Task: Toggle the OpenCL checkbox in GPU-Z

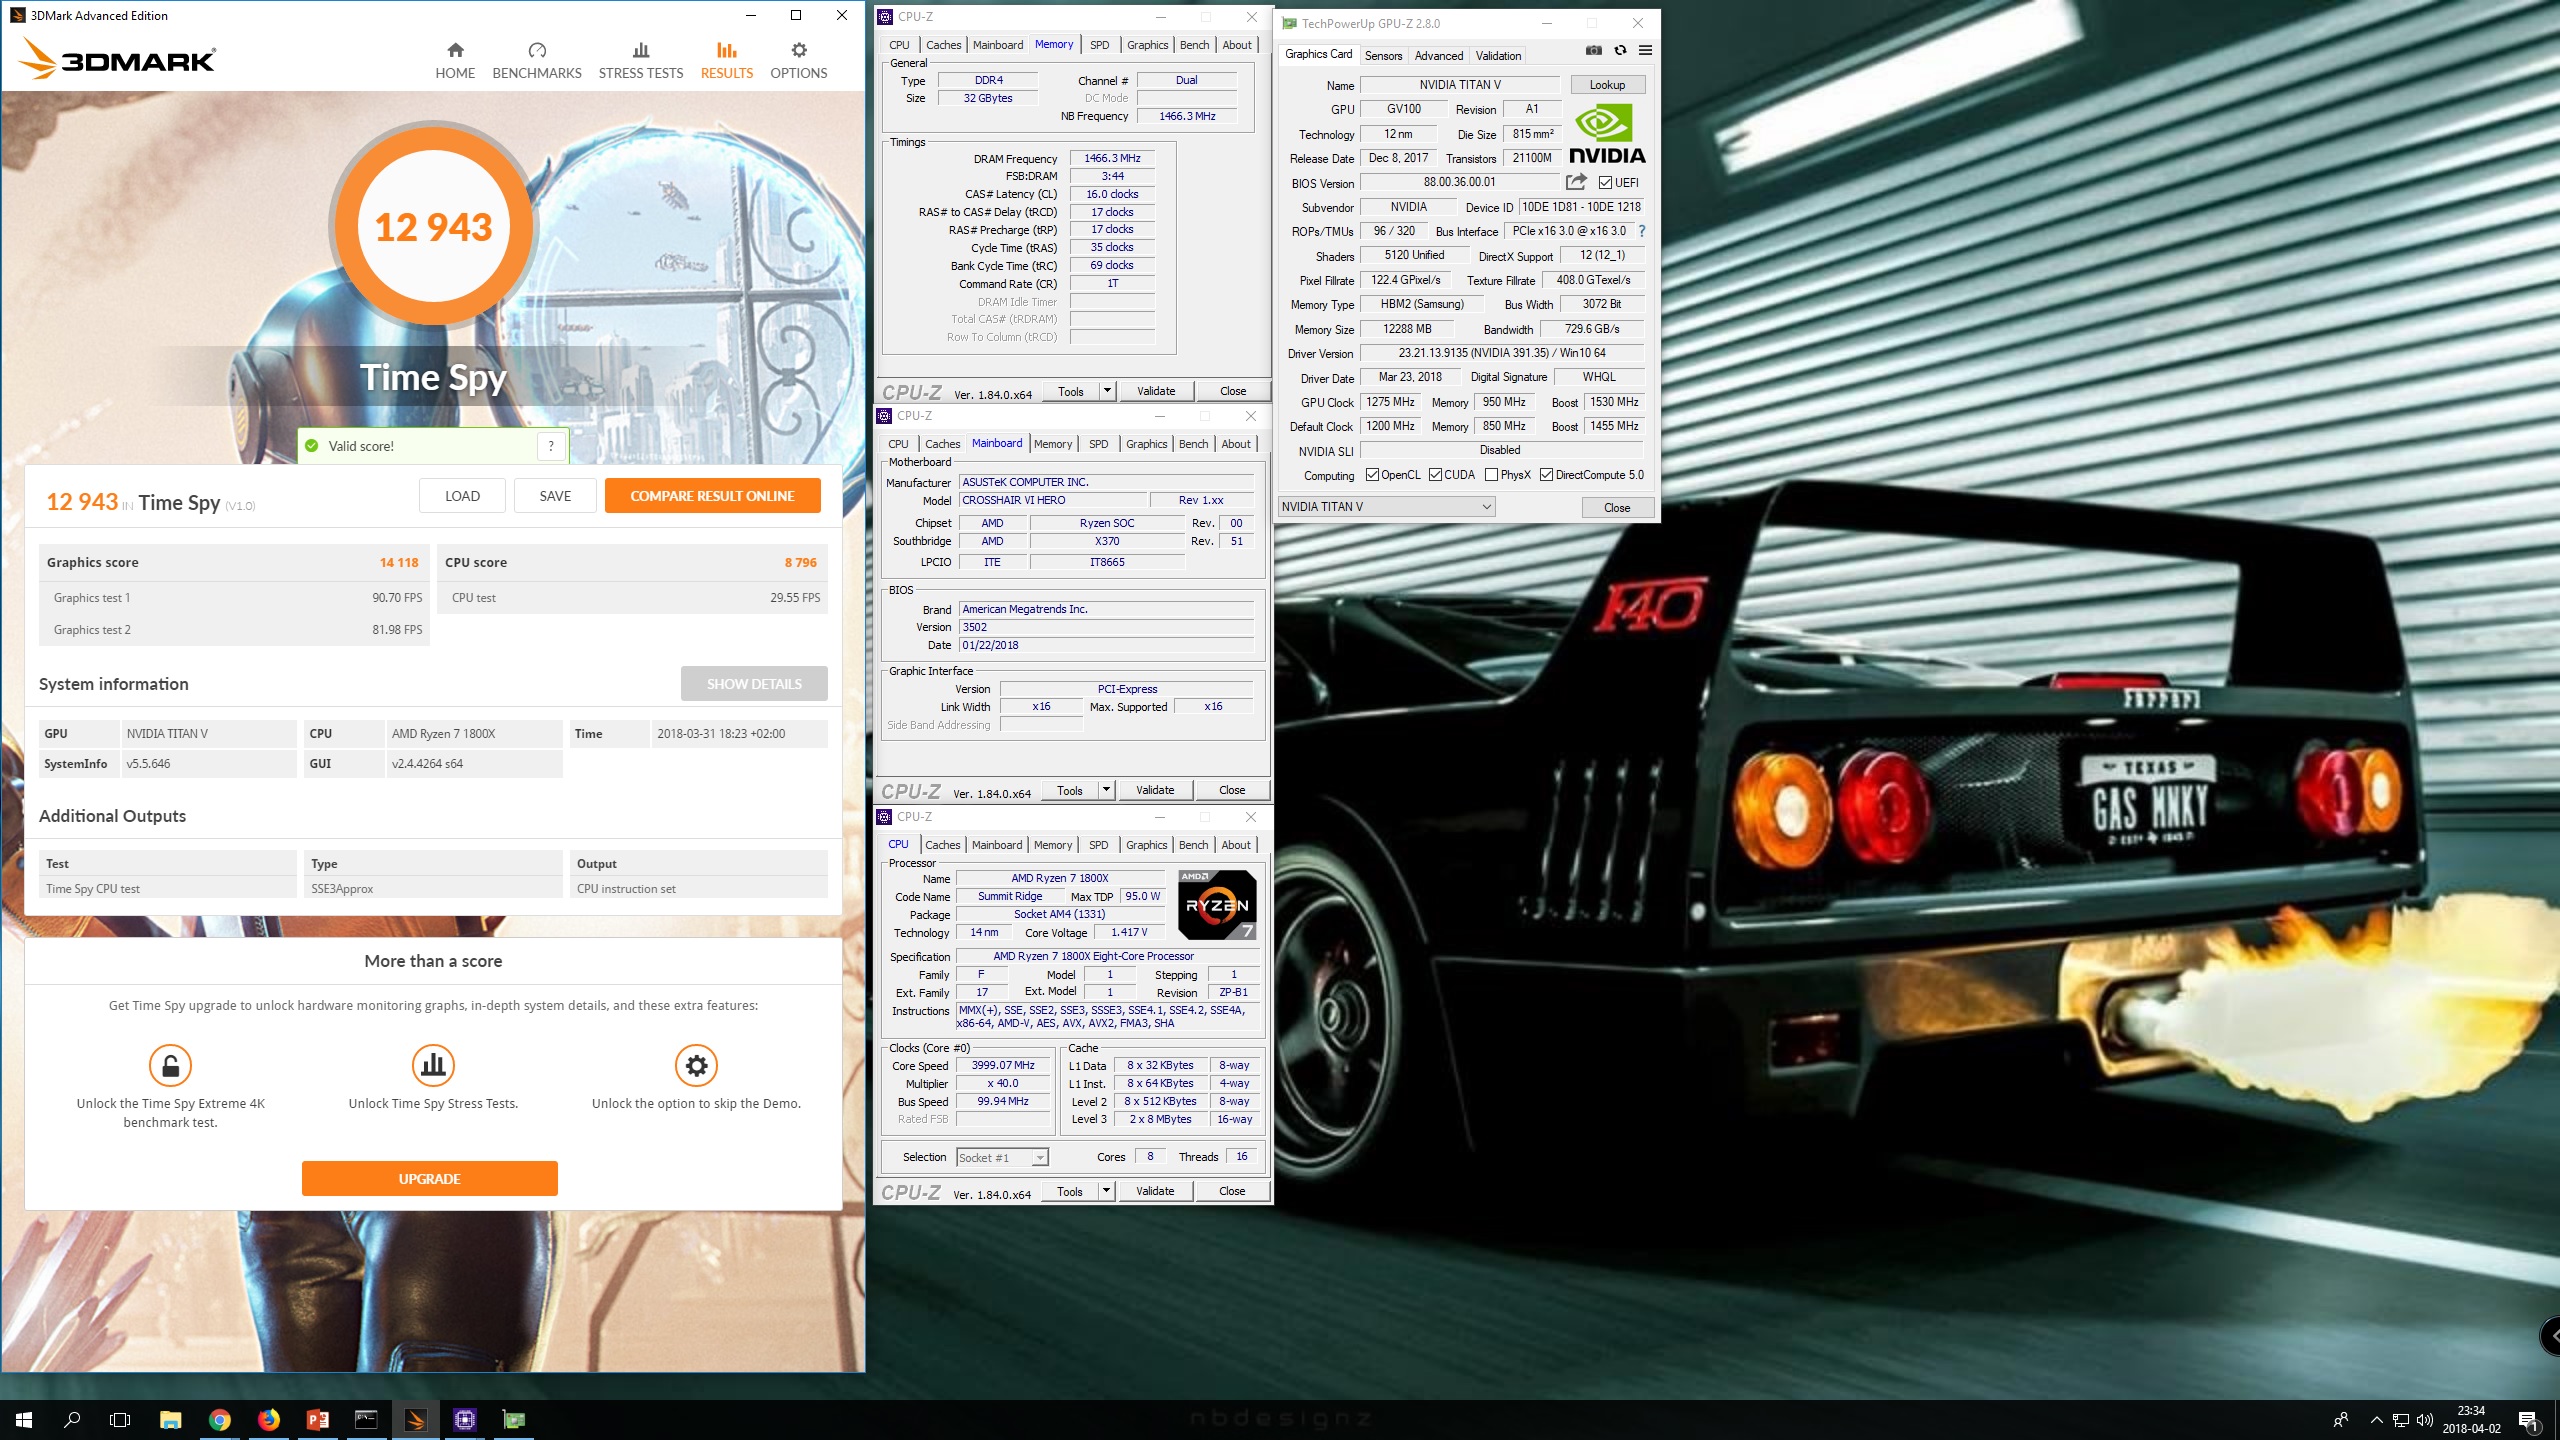Action: click(1372, 475)
